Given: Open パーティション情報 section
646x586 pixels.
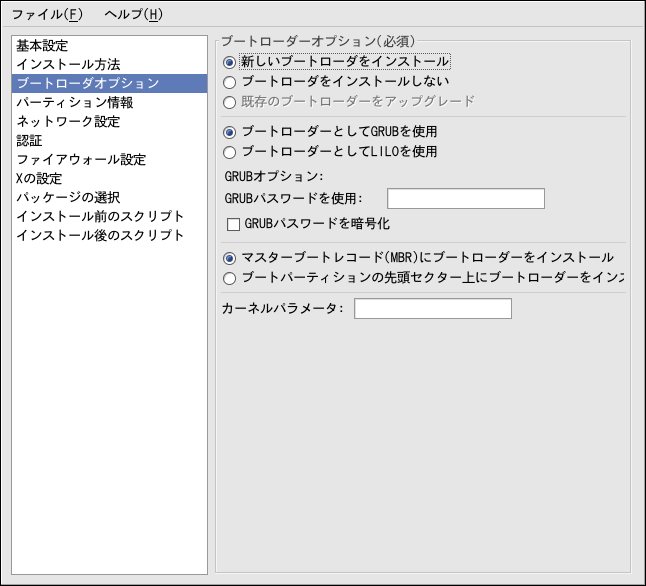Looking at the screenshot, I should (x=74, y=102).
